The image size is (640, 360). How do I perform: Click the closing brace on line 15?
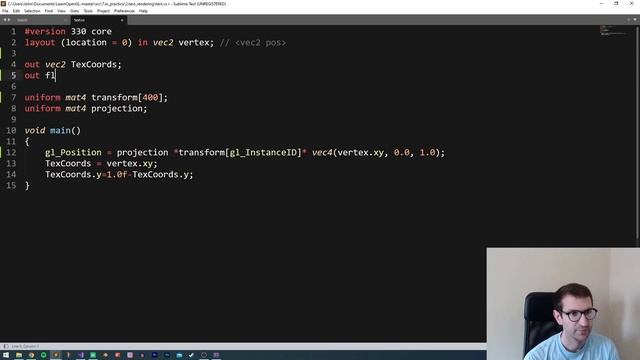pos(27,186)
